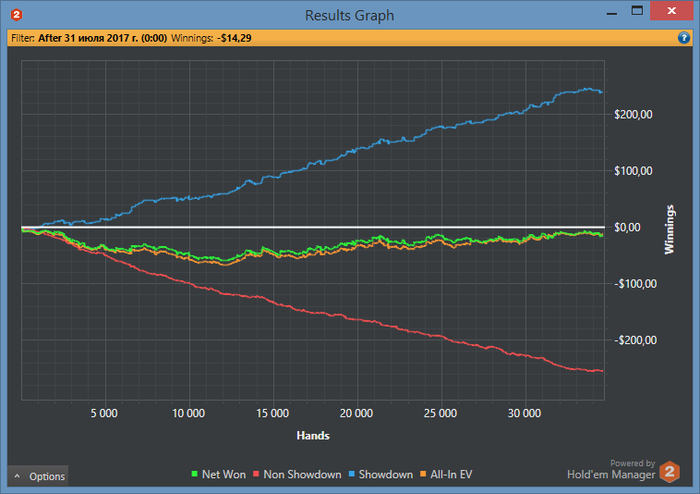Click the Results Graph window title
Image resolution: width=700 pixels, height=494 pixels.
coord(350,15)
